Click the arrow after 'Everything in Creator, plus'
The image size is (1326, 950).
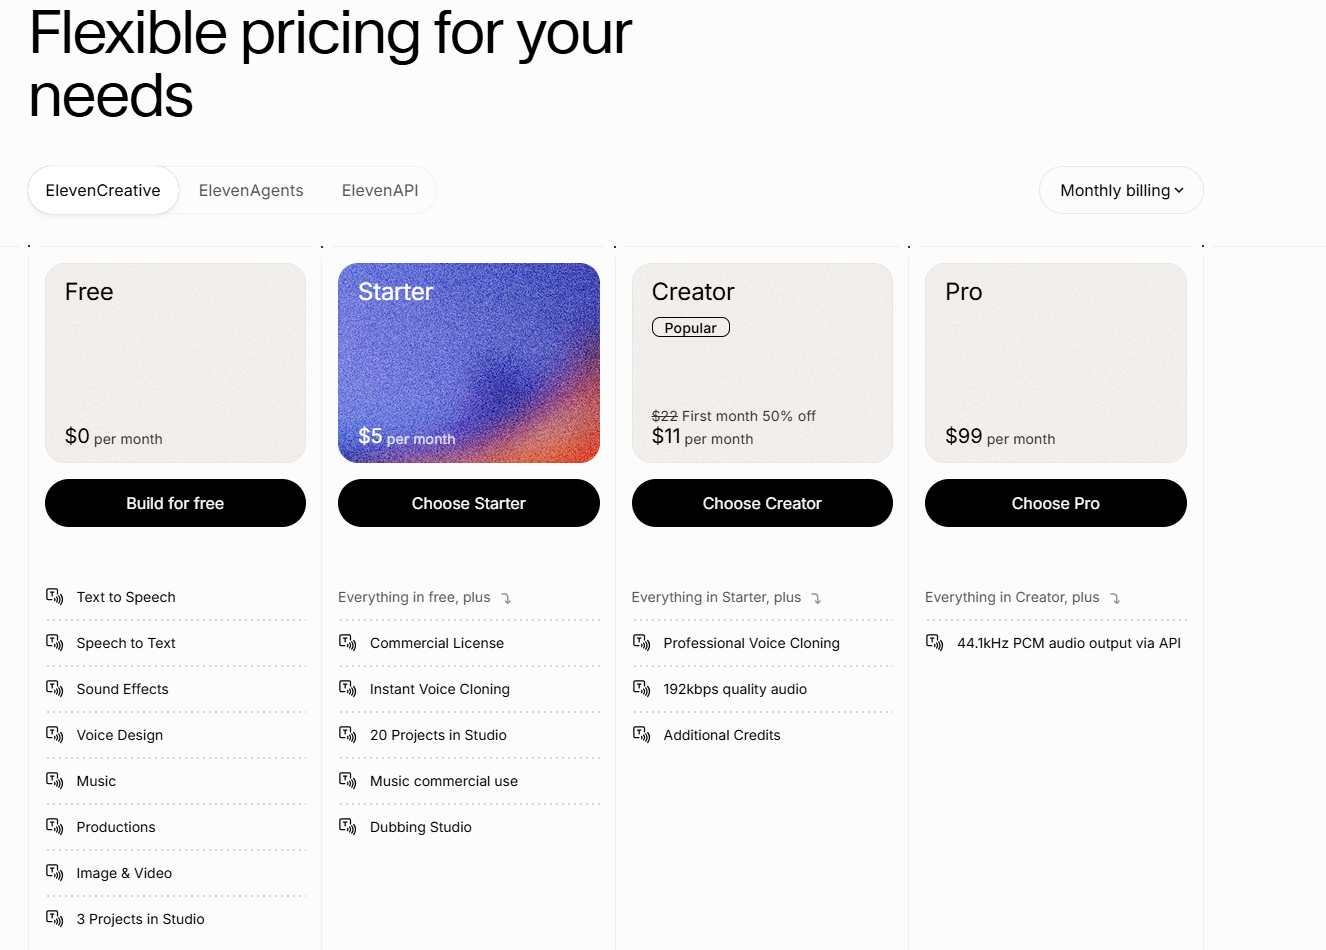pyautogui.click(x=1115, y=598)
